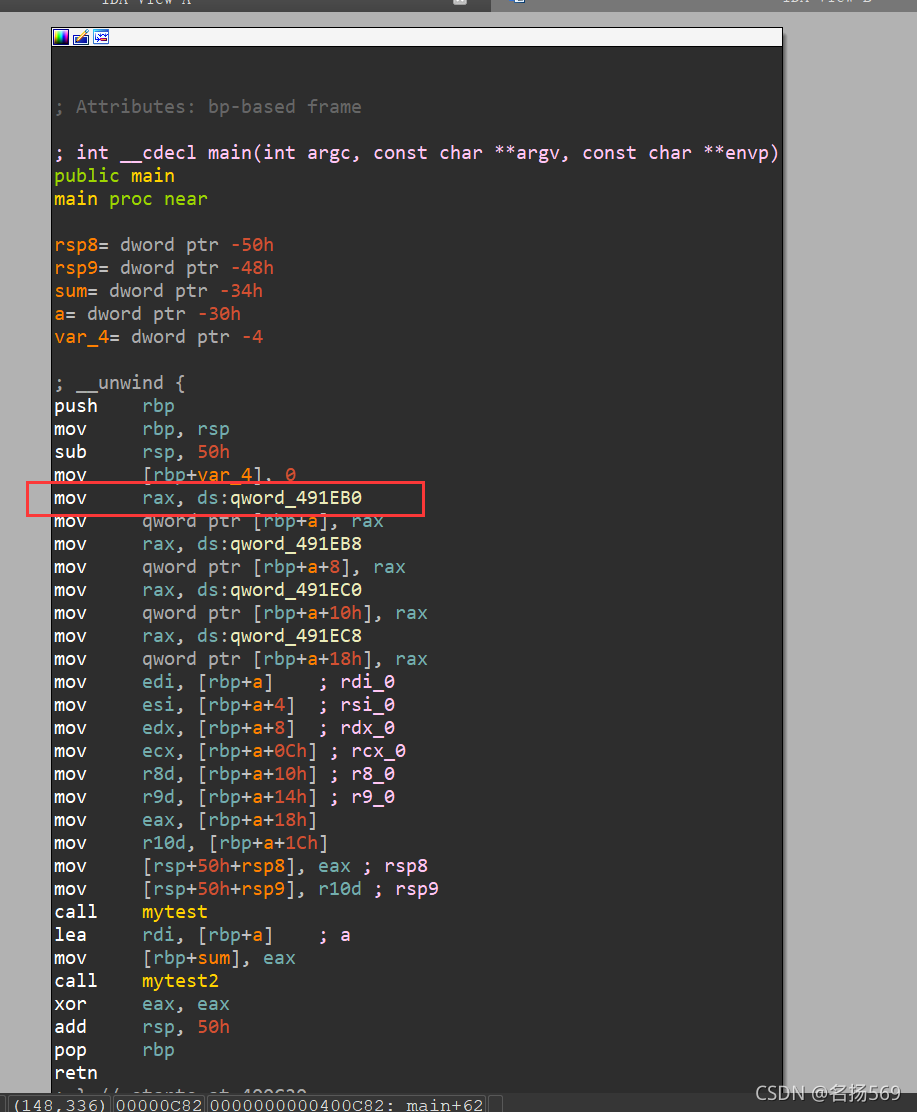Click the '; r9_0' comment

[x=362, y=798]
